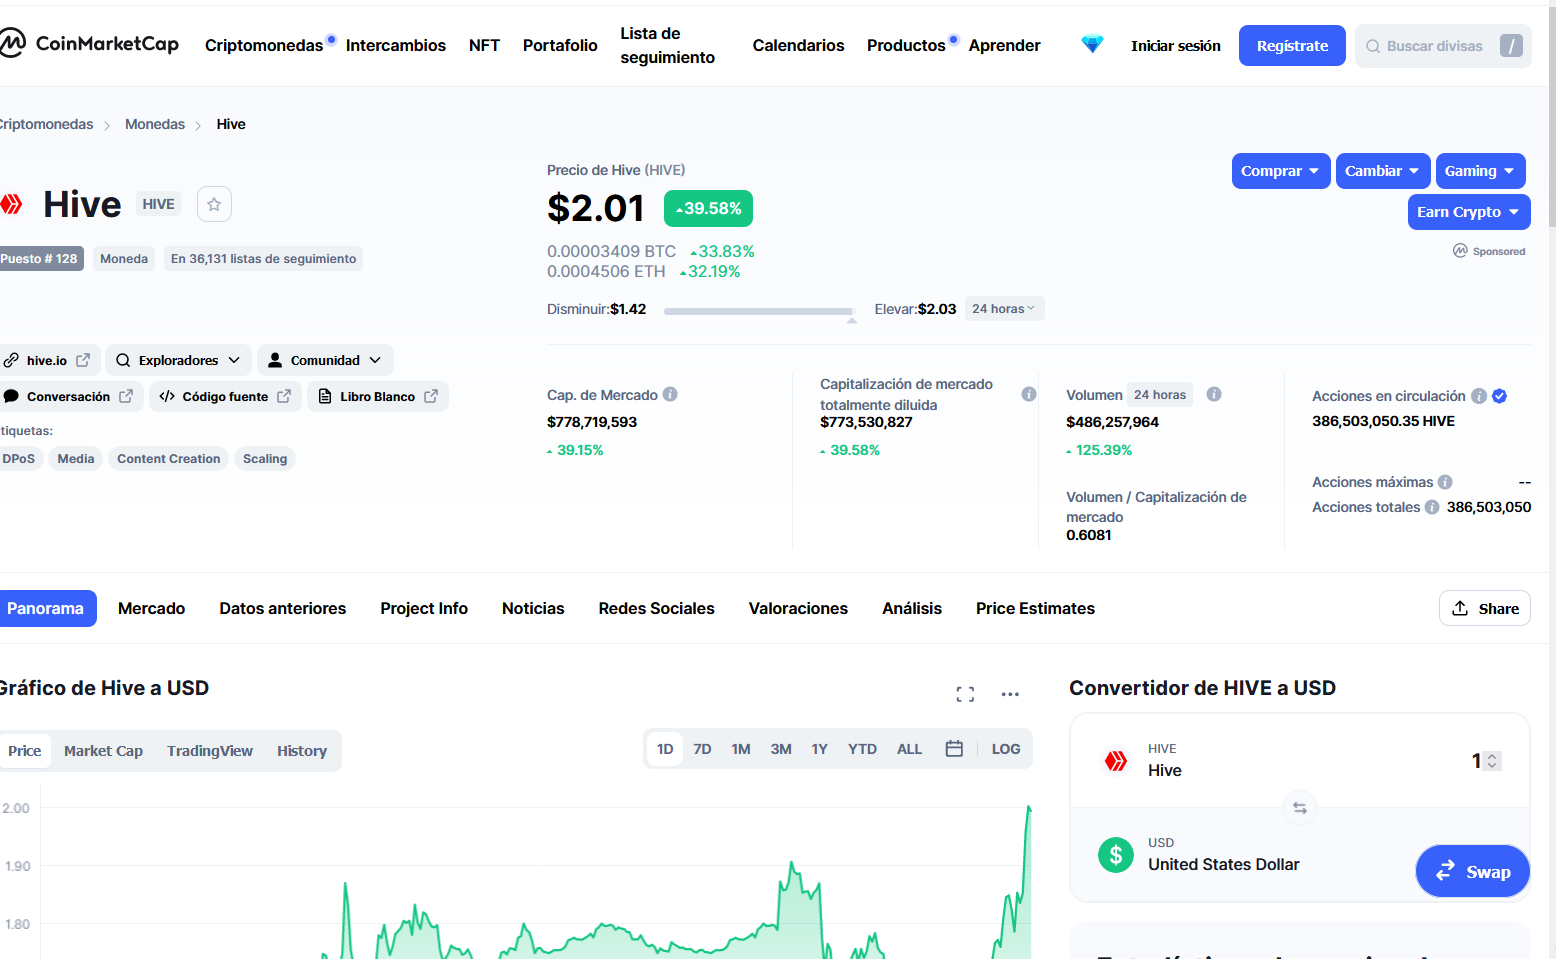Select the 3M chart range
1556x959 pixels.
781,749
